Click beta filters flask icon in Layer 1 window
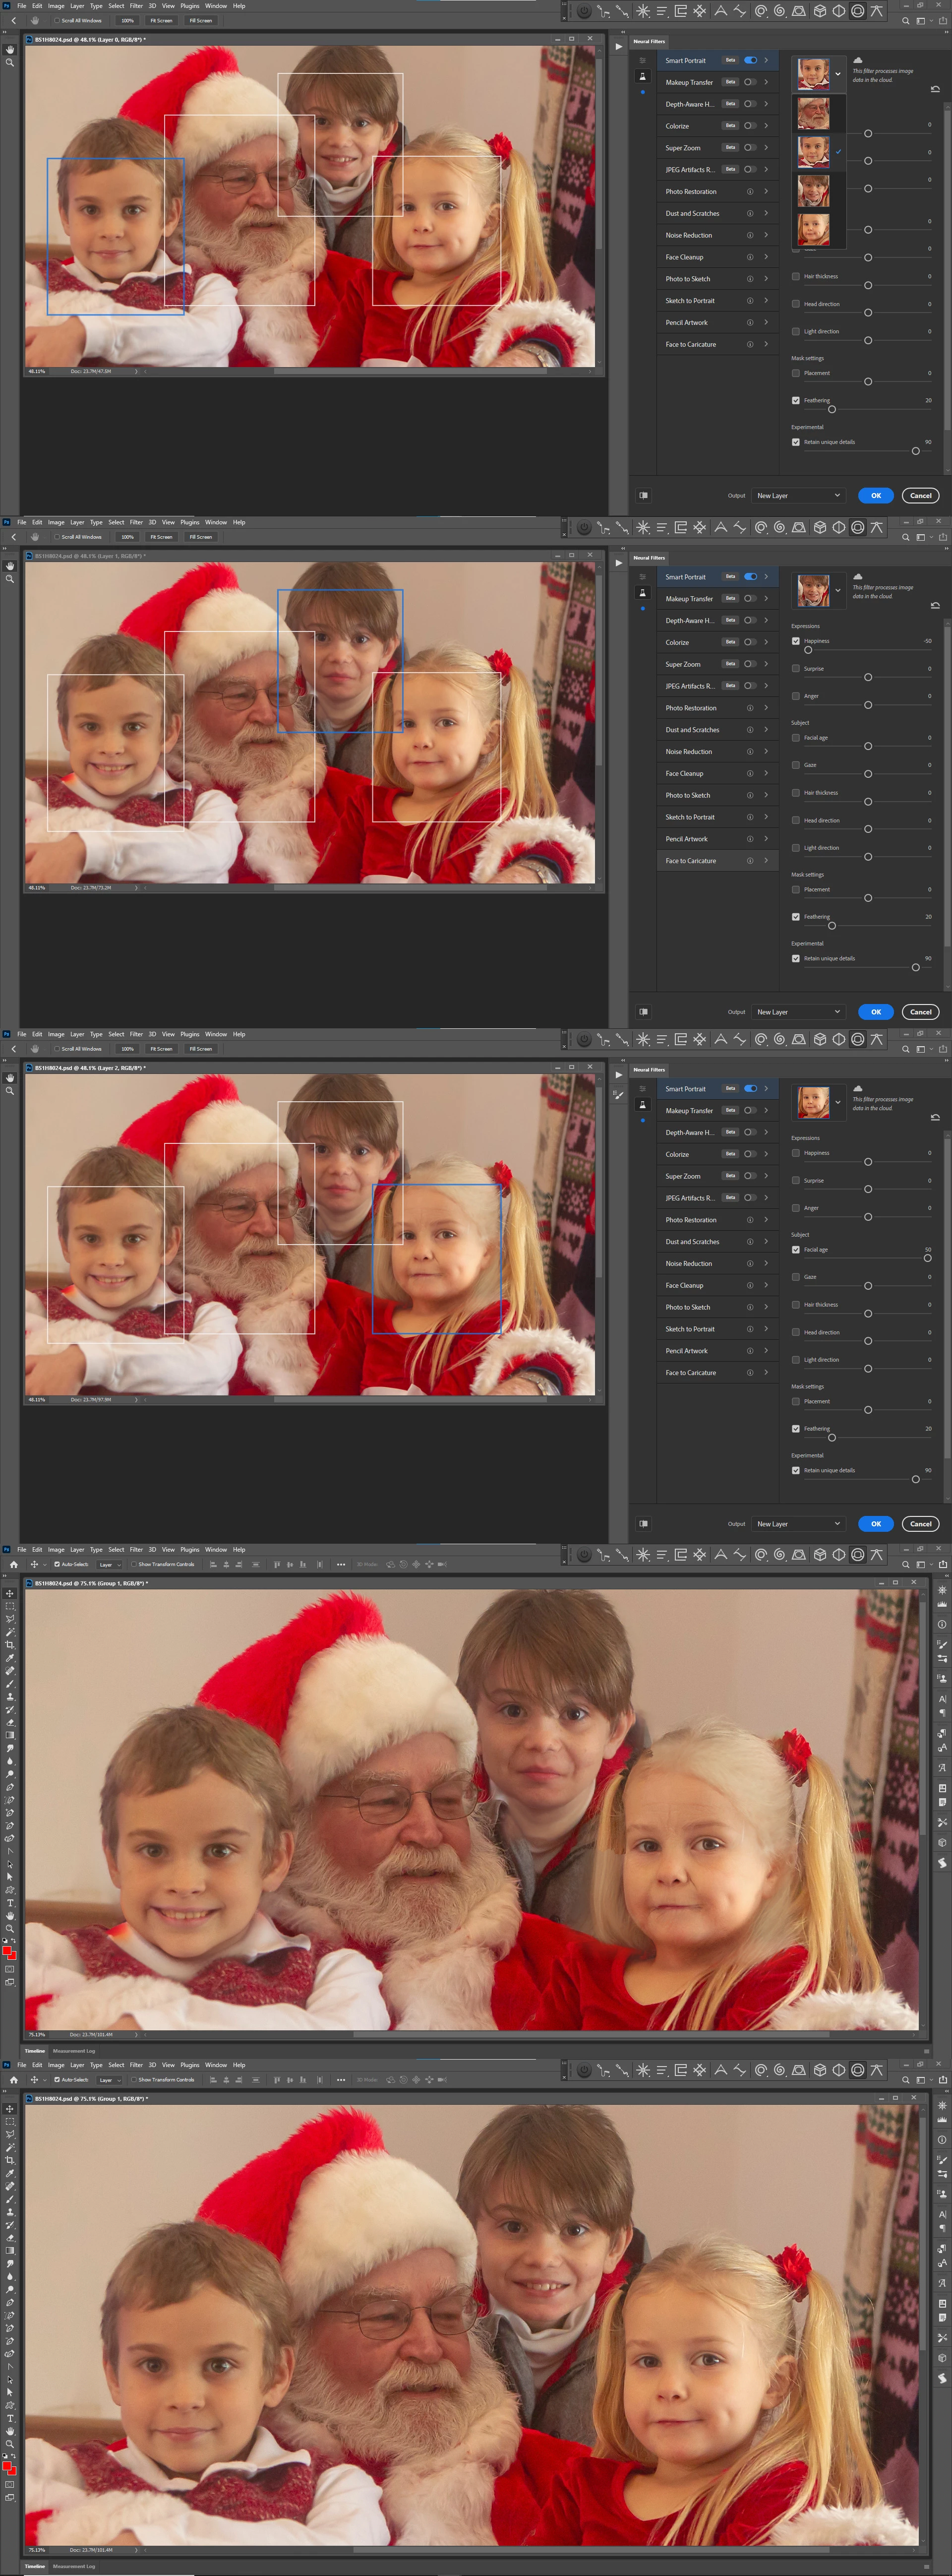 (x=642, y=592)
